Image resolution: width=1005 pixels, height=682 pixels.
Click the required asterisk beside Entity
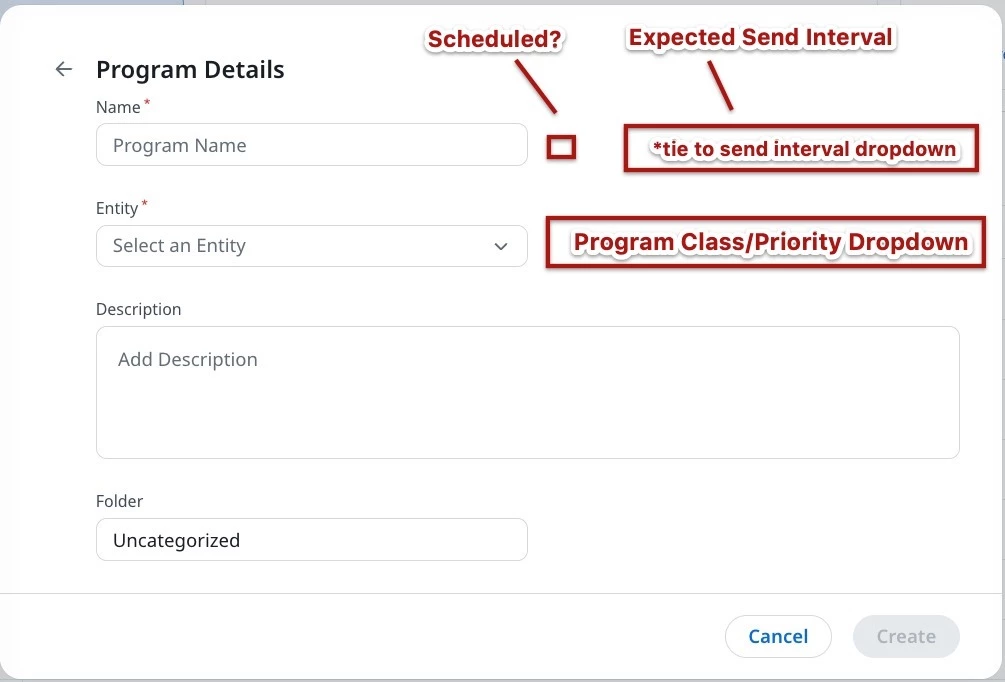coord(144,203)
